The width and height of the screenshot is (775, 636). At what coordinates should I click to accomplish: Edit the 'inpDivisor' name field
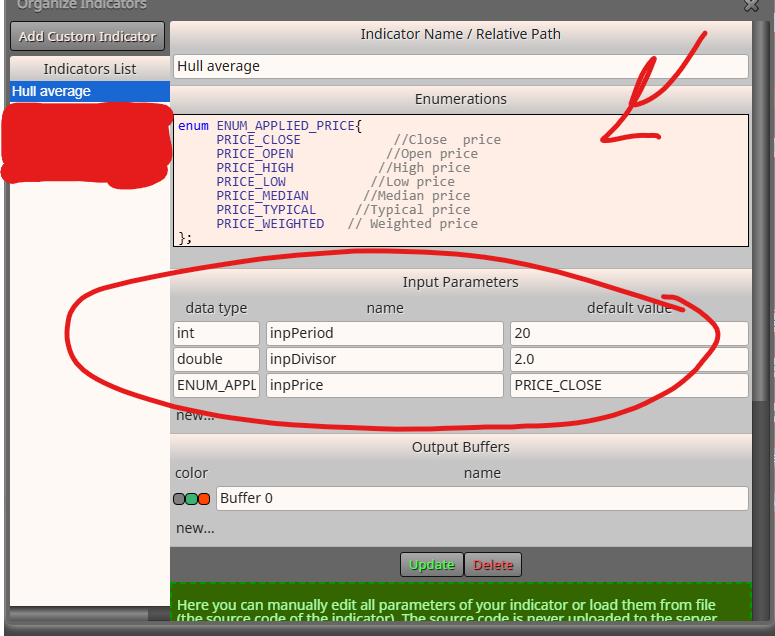(x=385, y=359)
